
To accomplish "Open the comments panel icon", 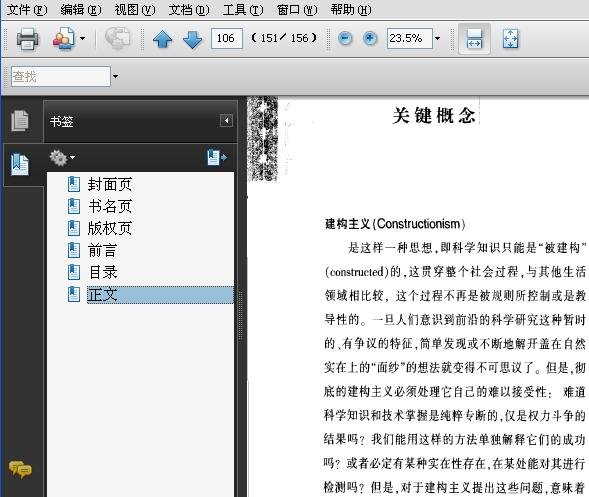I will pos(20,469).
